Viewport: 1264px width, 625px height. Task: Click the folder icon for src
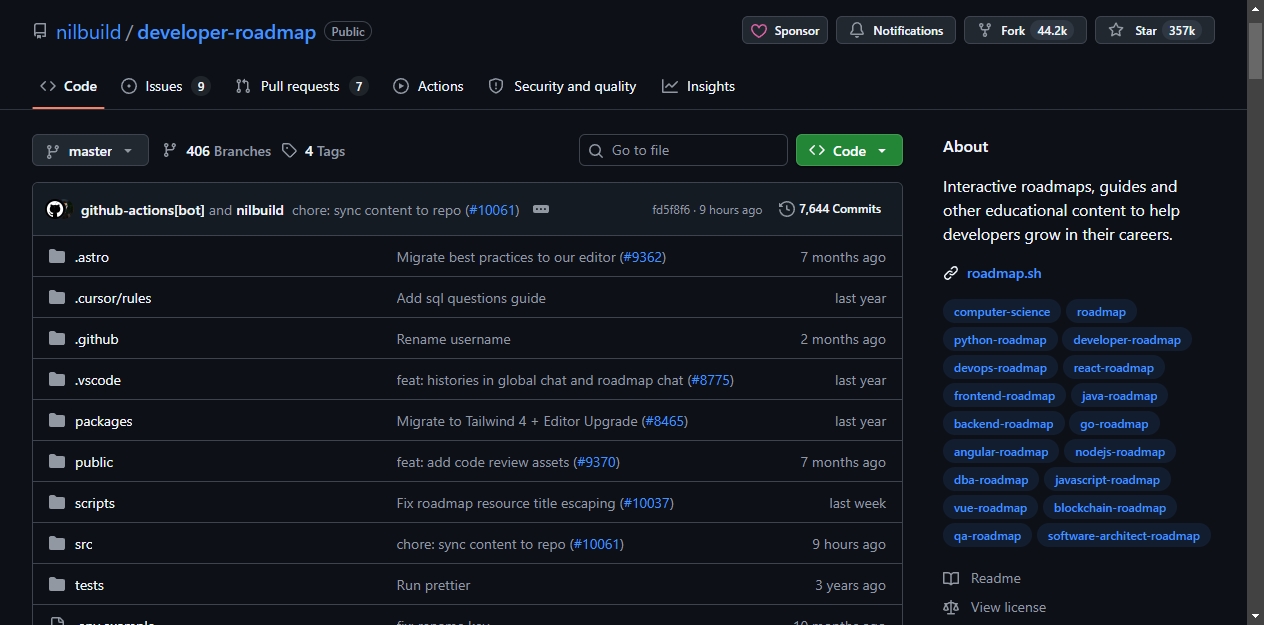point(57,544)
